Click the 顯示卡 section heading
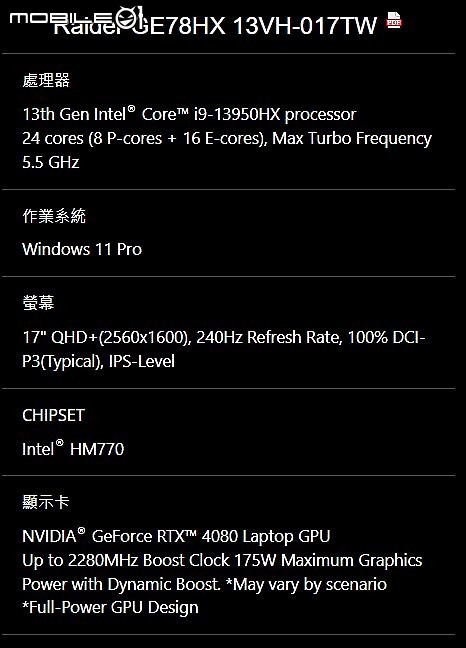The width and height of the screenshot is (466, 648). tap(46, 502)
